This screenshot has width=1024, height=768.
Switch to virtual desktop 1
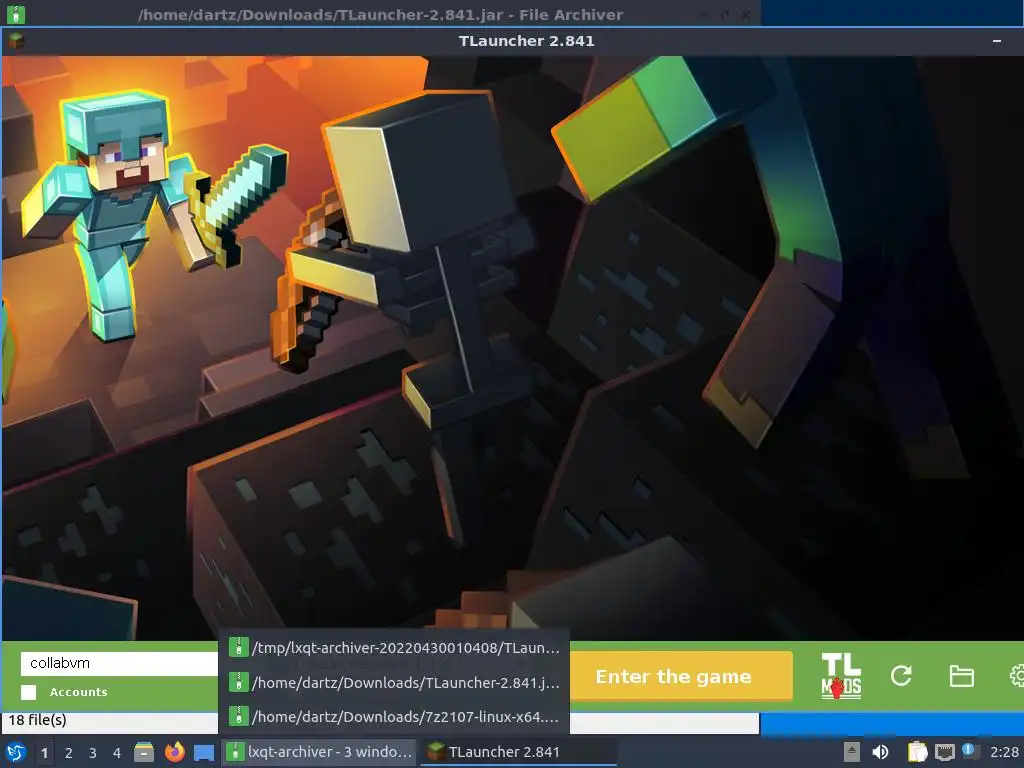(44, 753)
